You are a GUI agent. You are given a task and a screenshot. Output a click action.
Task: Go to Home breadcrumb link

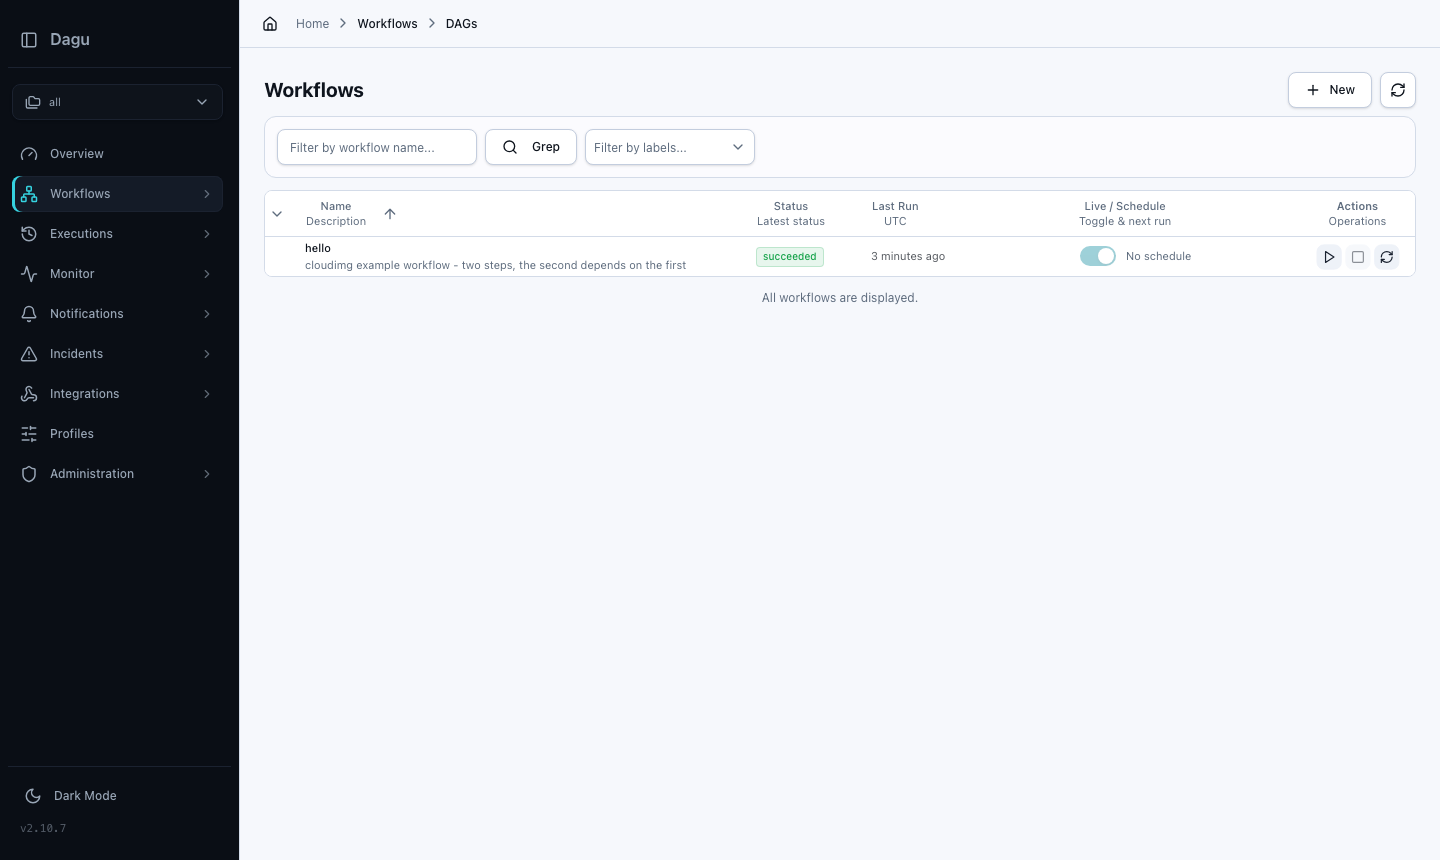coord(312,24)
